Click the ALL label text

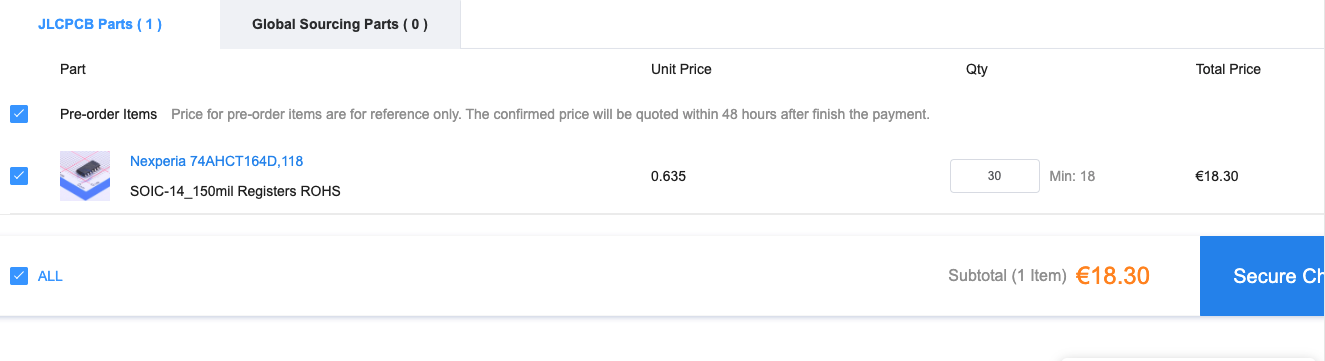[x=50, y=276]
